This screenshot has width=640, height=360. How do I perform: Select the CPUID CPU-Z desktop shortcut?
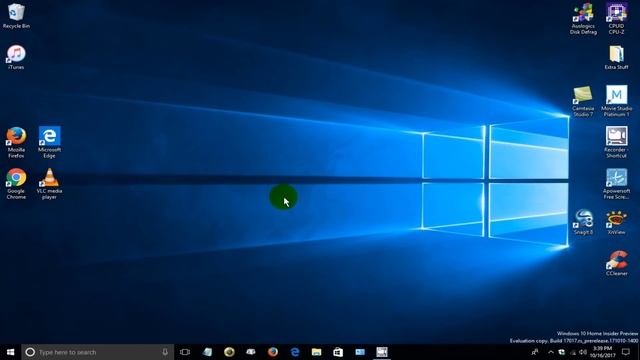tap(616, 19)
